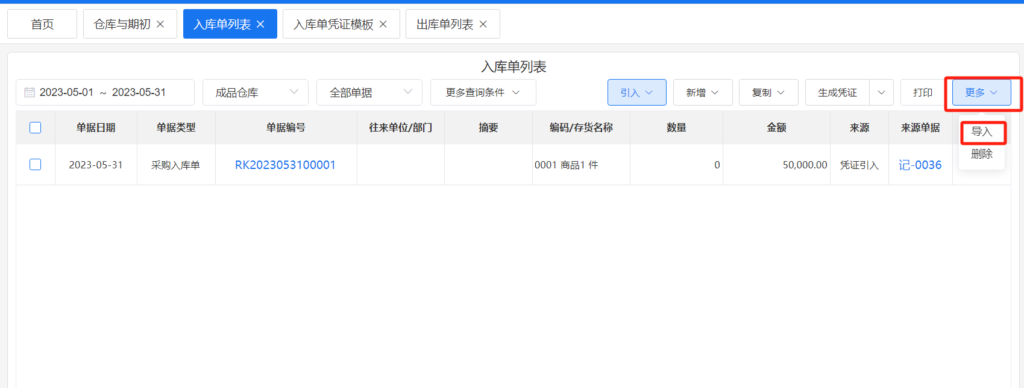
Task: Close the 仓库与期初 tab
Action: click(160, 24)
